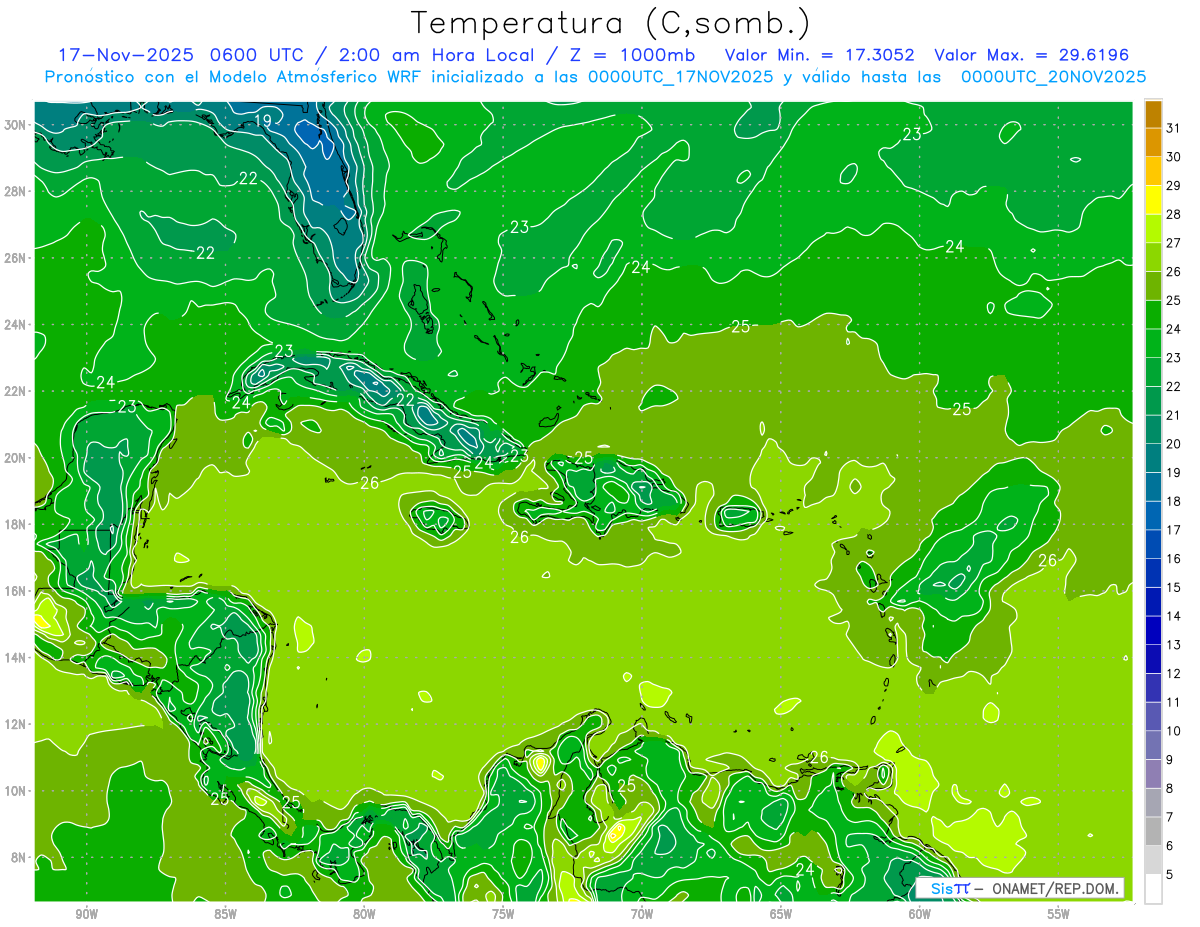This screenshot has width=1200, height=927.
Task: Click the "60W" longitude axis label
Action: (920, 914)
